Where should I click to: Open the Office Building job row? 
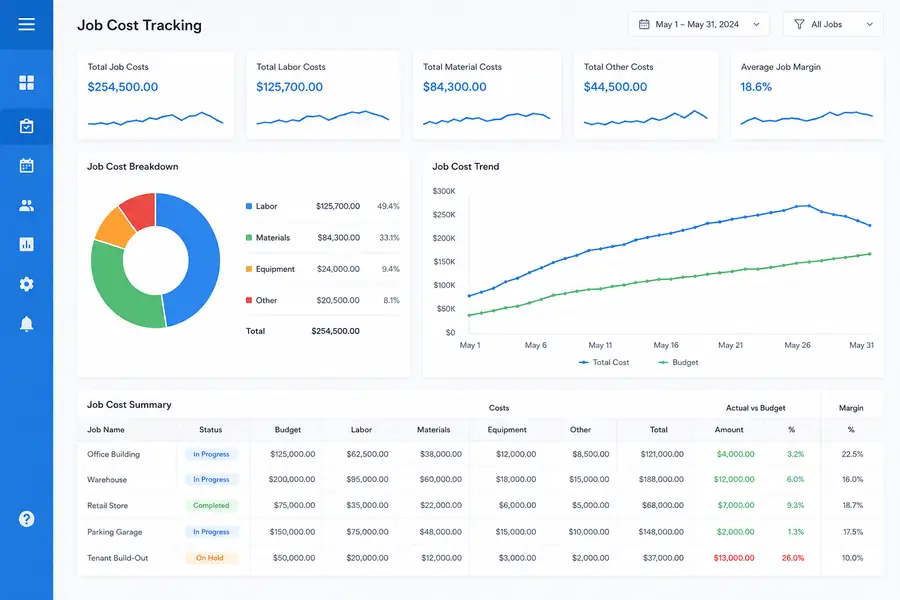point(480,454)
